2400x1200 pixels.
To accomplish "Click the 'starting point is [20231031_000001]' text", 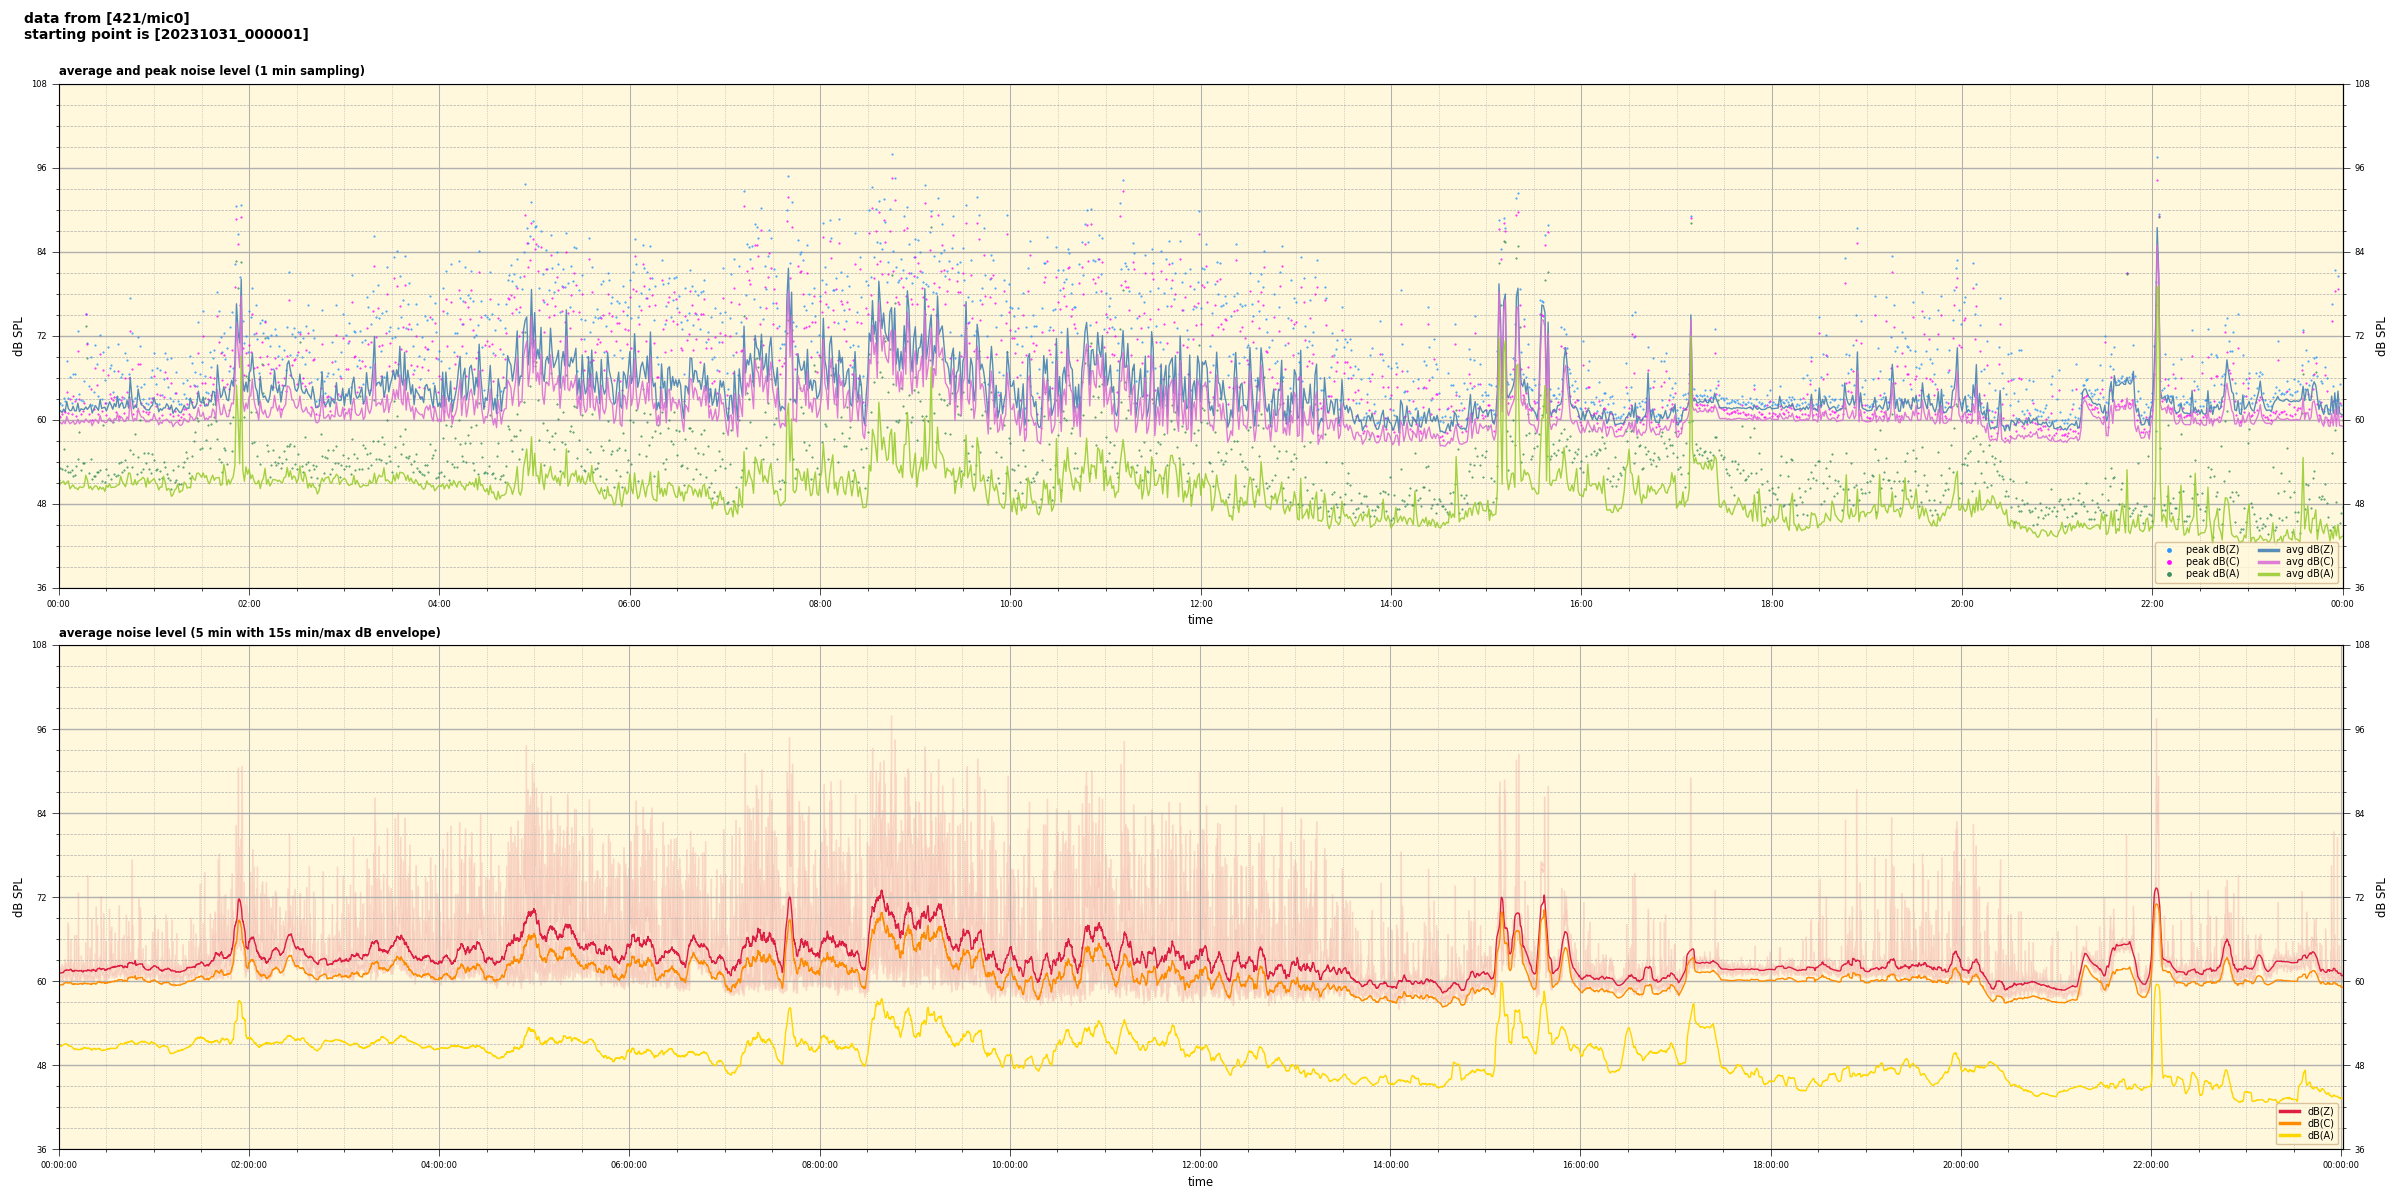I will [166, 35].
